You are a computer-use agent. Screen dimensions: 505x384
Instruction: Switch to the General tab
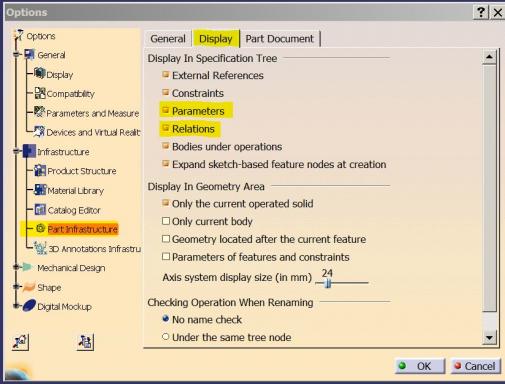(168, 39)
